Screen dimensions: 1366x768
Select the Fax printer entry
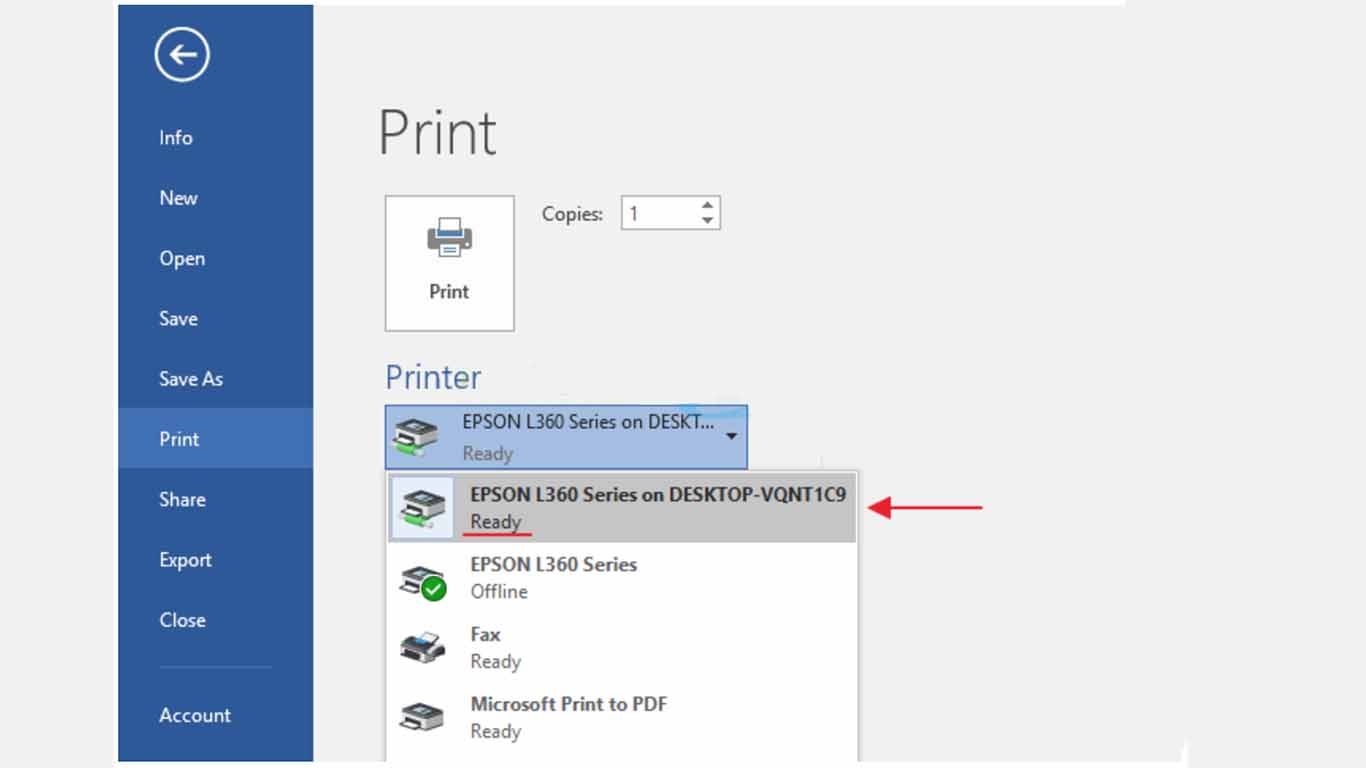point(621,648)
